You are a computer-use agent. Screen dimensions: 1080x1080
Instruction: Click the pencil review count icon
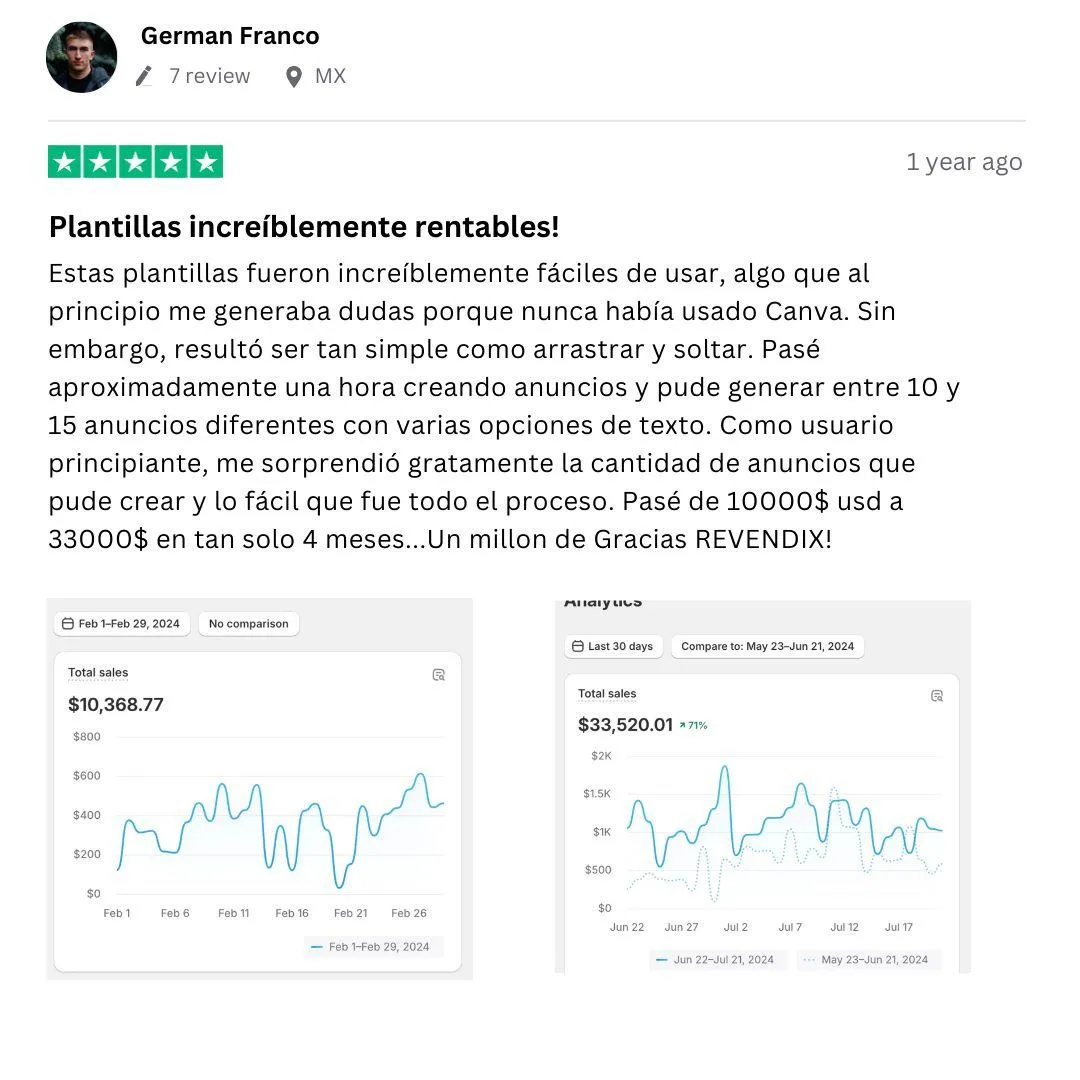[144, 76]
